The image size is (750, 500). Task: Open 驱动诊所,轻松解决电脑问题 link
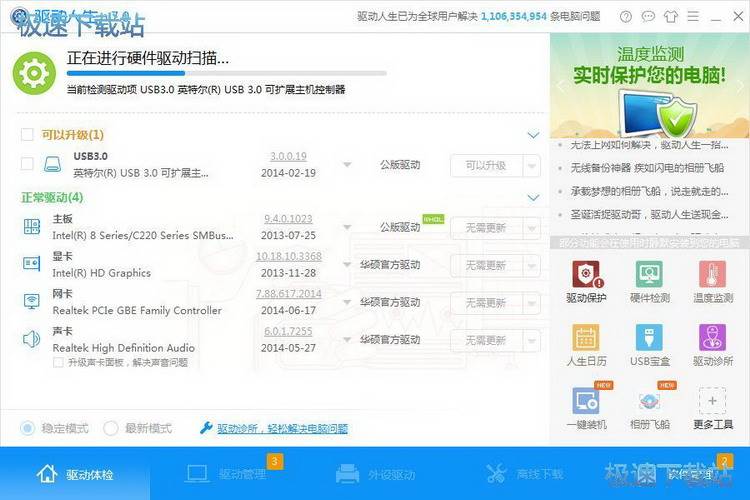282,428
